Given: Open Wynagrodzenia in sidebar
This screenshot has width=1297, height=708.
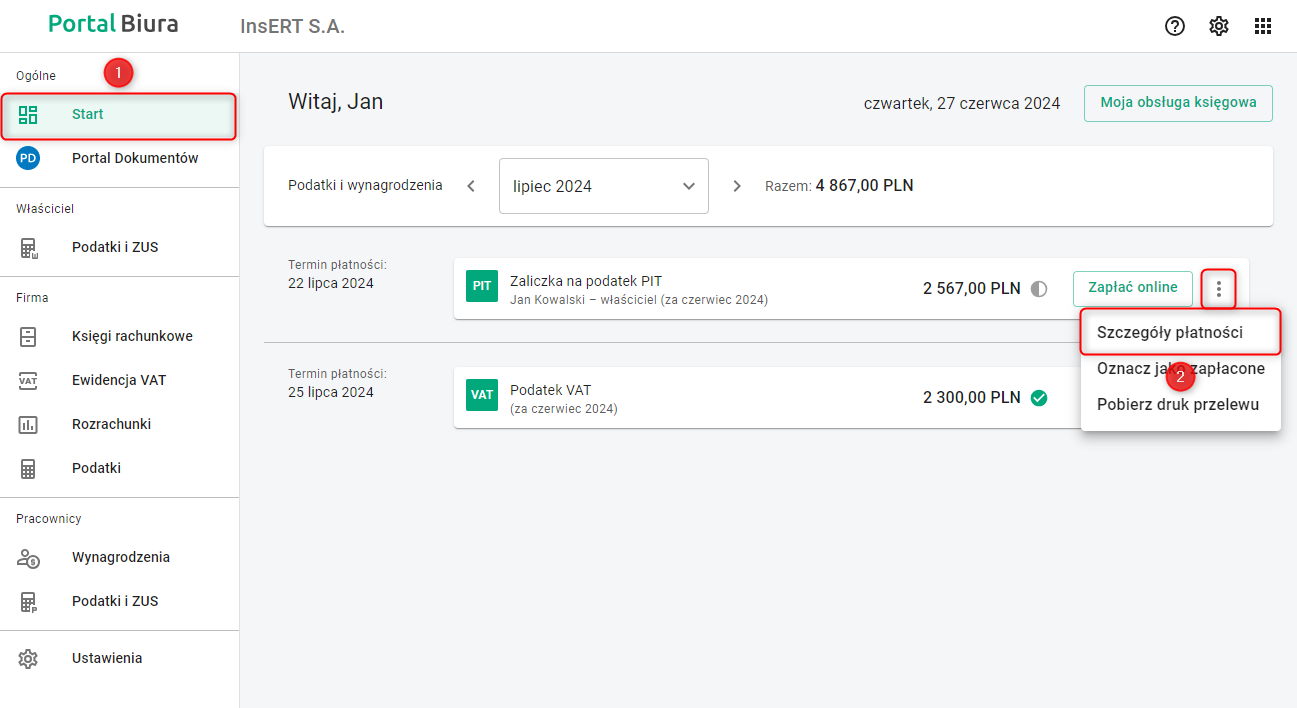Looking at the screenshot, I should [120, 557].
